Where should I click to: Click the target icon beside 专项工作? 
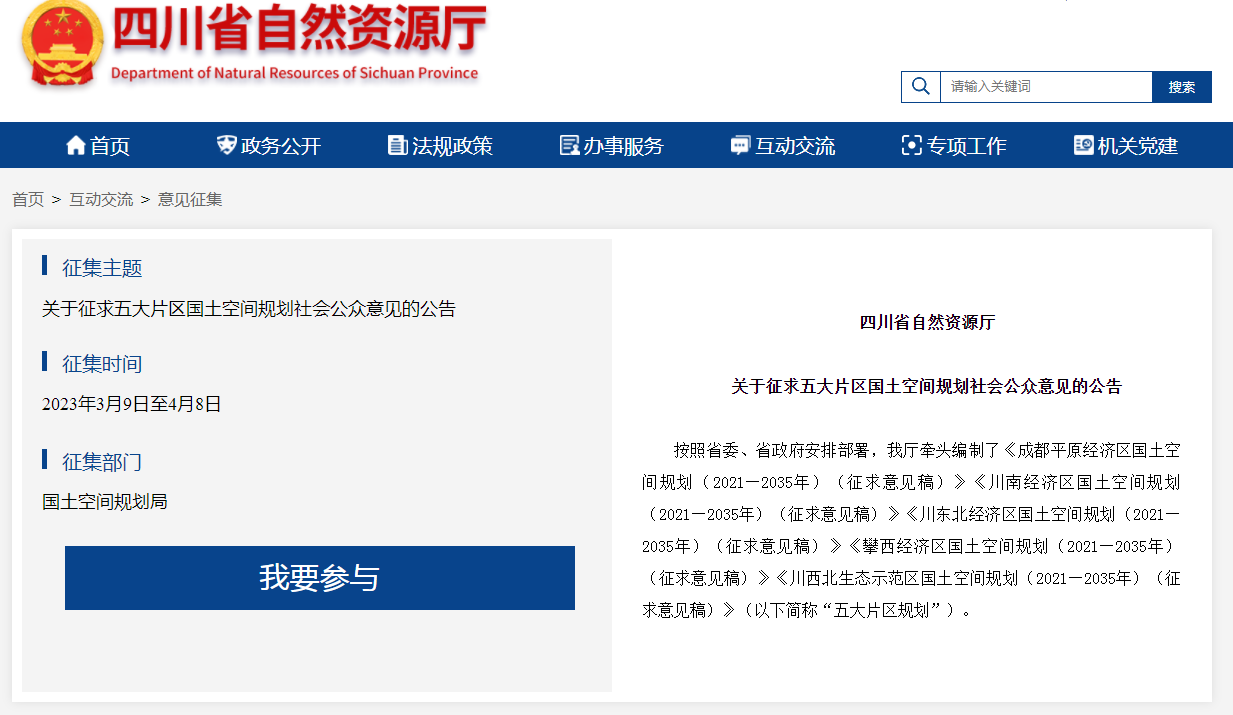910,144
